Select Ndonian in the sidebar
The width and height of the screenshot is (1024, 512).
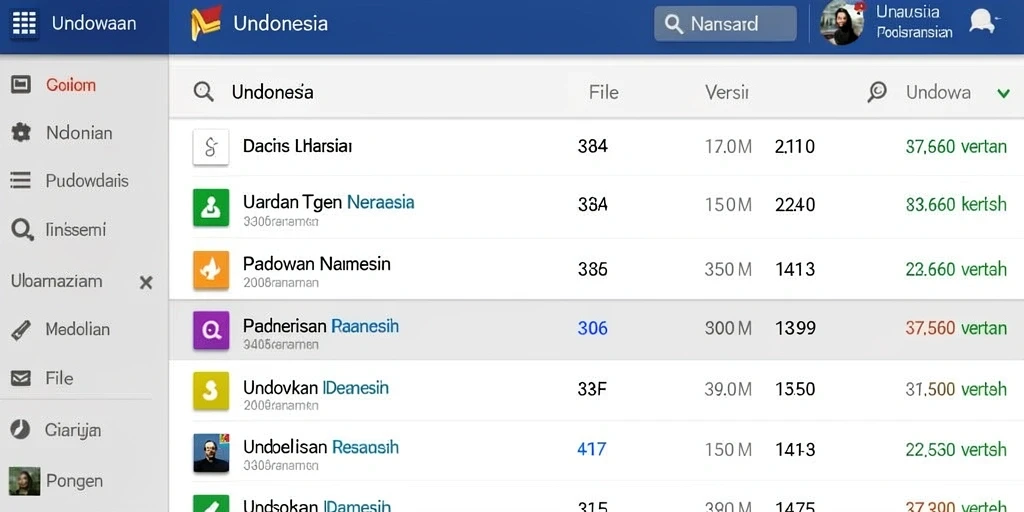click(x=79, y=133)
